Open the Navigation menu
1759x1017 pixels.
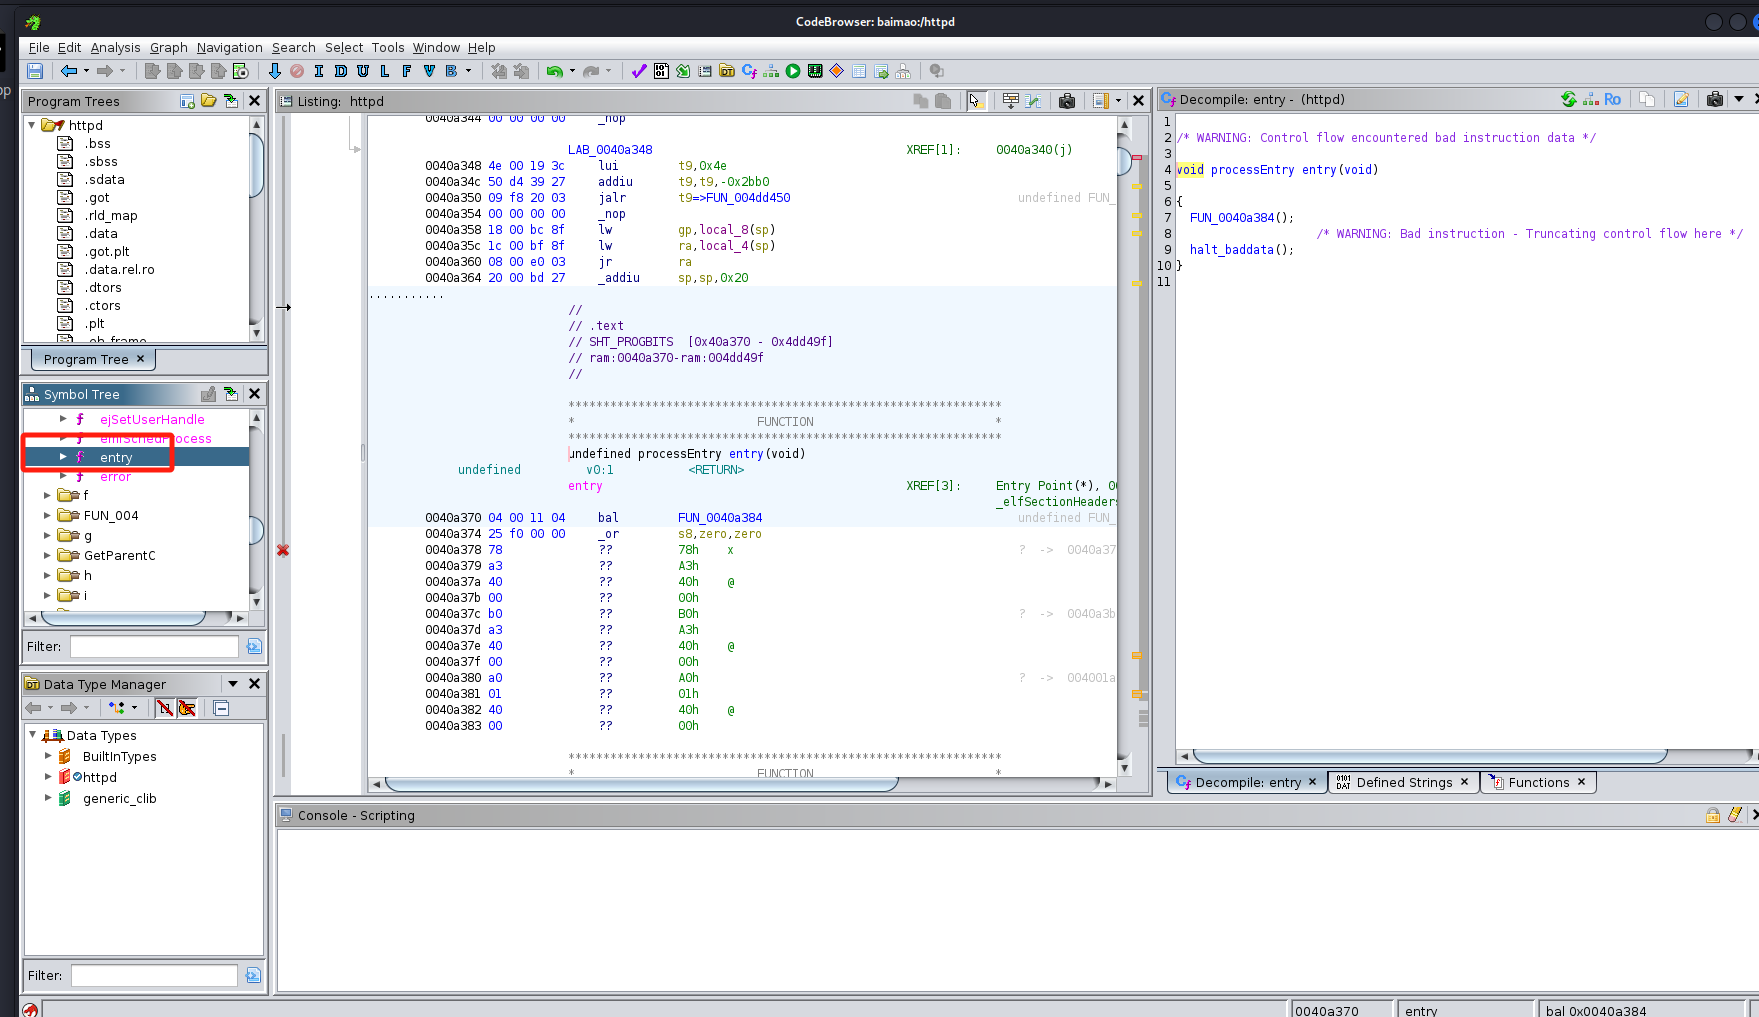click(x=229, y=47)
